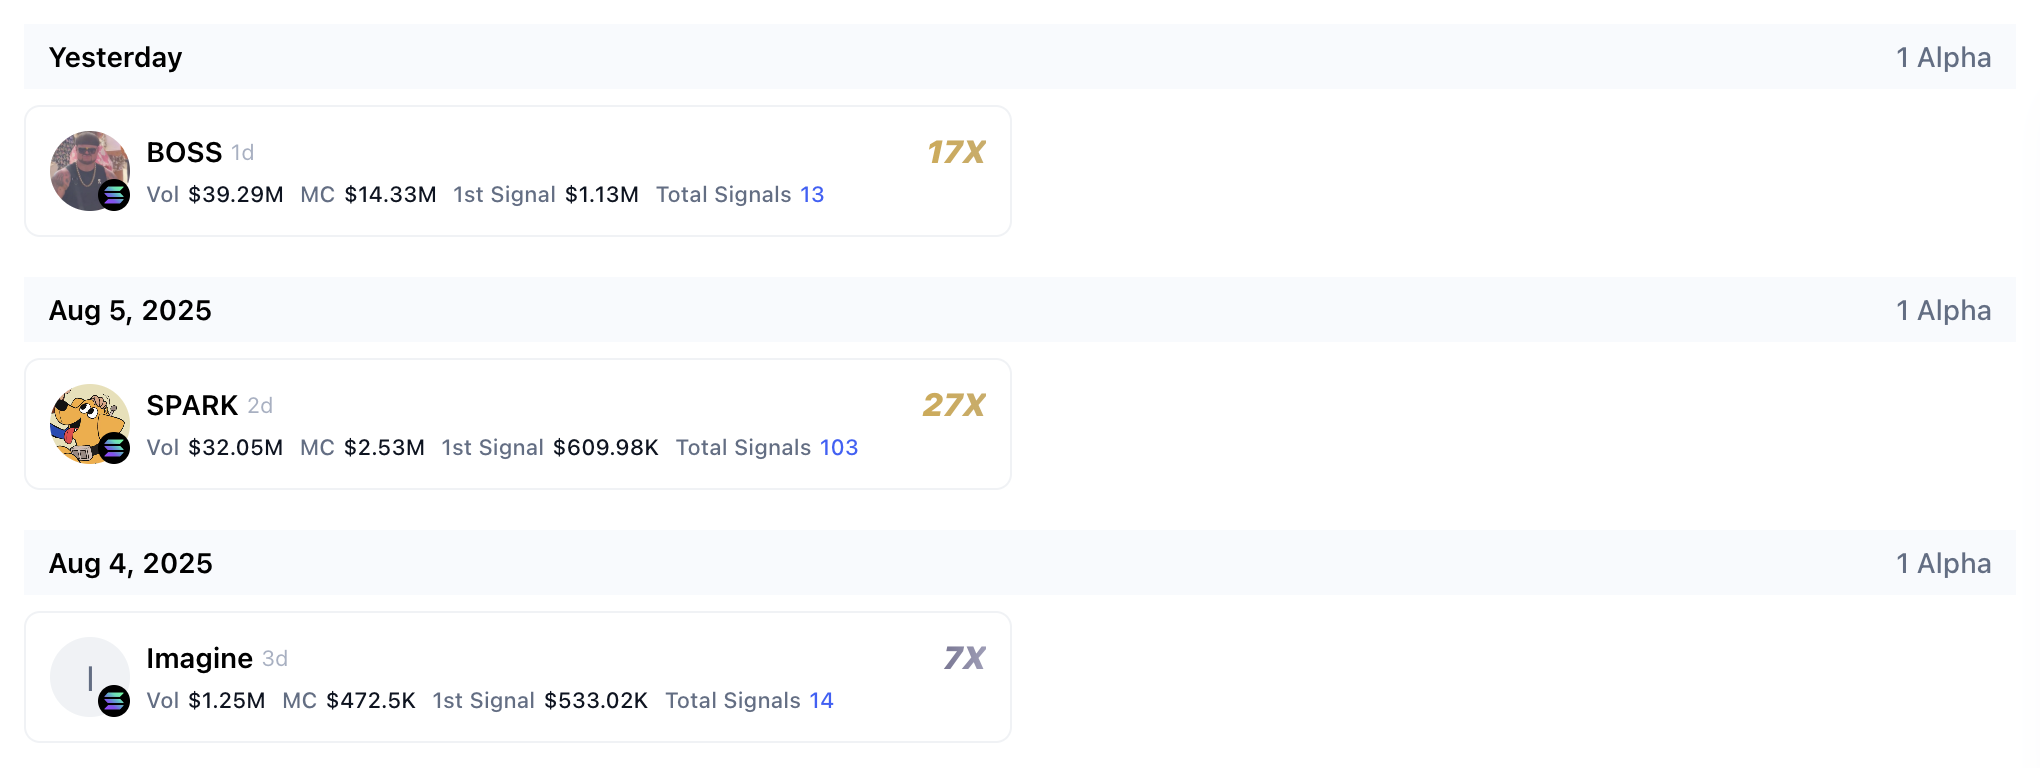Click the 27X multiplier badge on SPARK
Screen dimensions: 2040x768
(954, 404)
